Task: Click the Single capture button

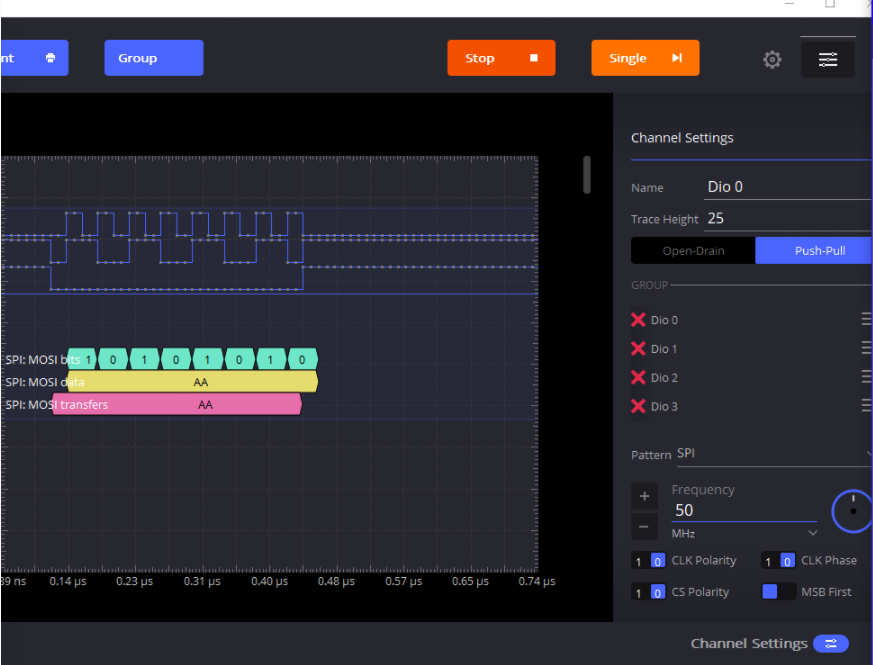Action: click(x=645, y=58)
